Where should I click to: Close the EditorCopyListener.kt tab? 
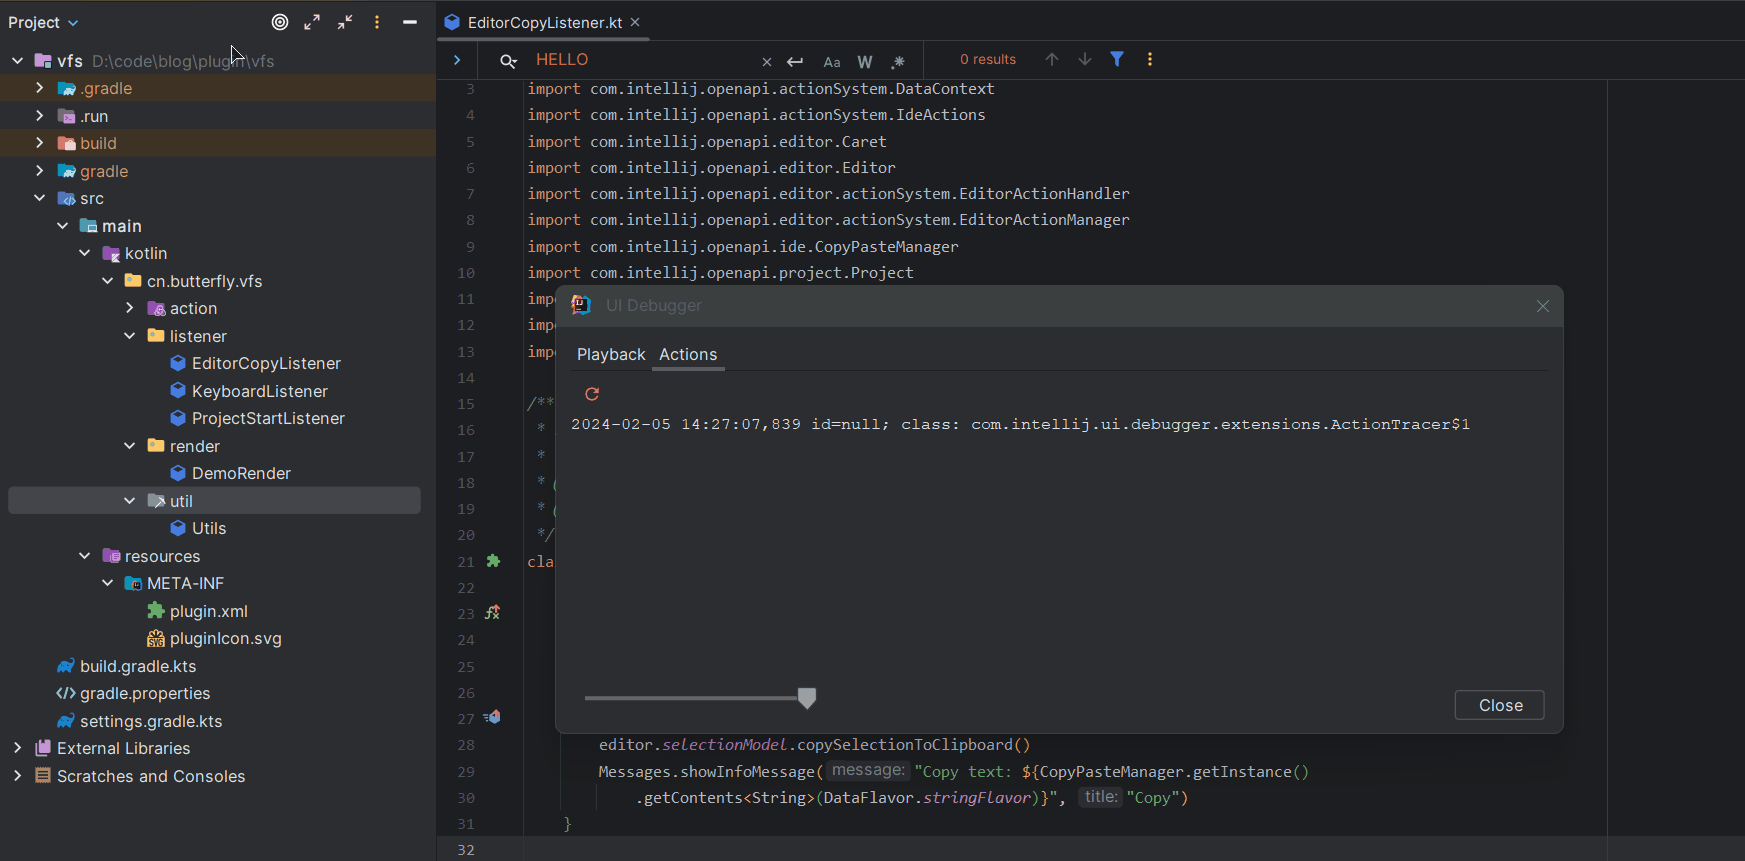tap(635, 22)
